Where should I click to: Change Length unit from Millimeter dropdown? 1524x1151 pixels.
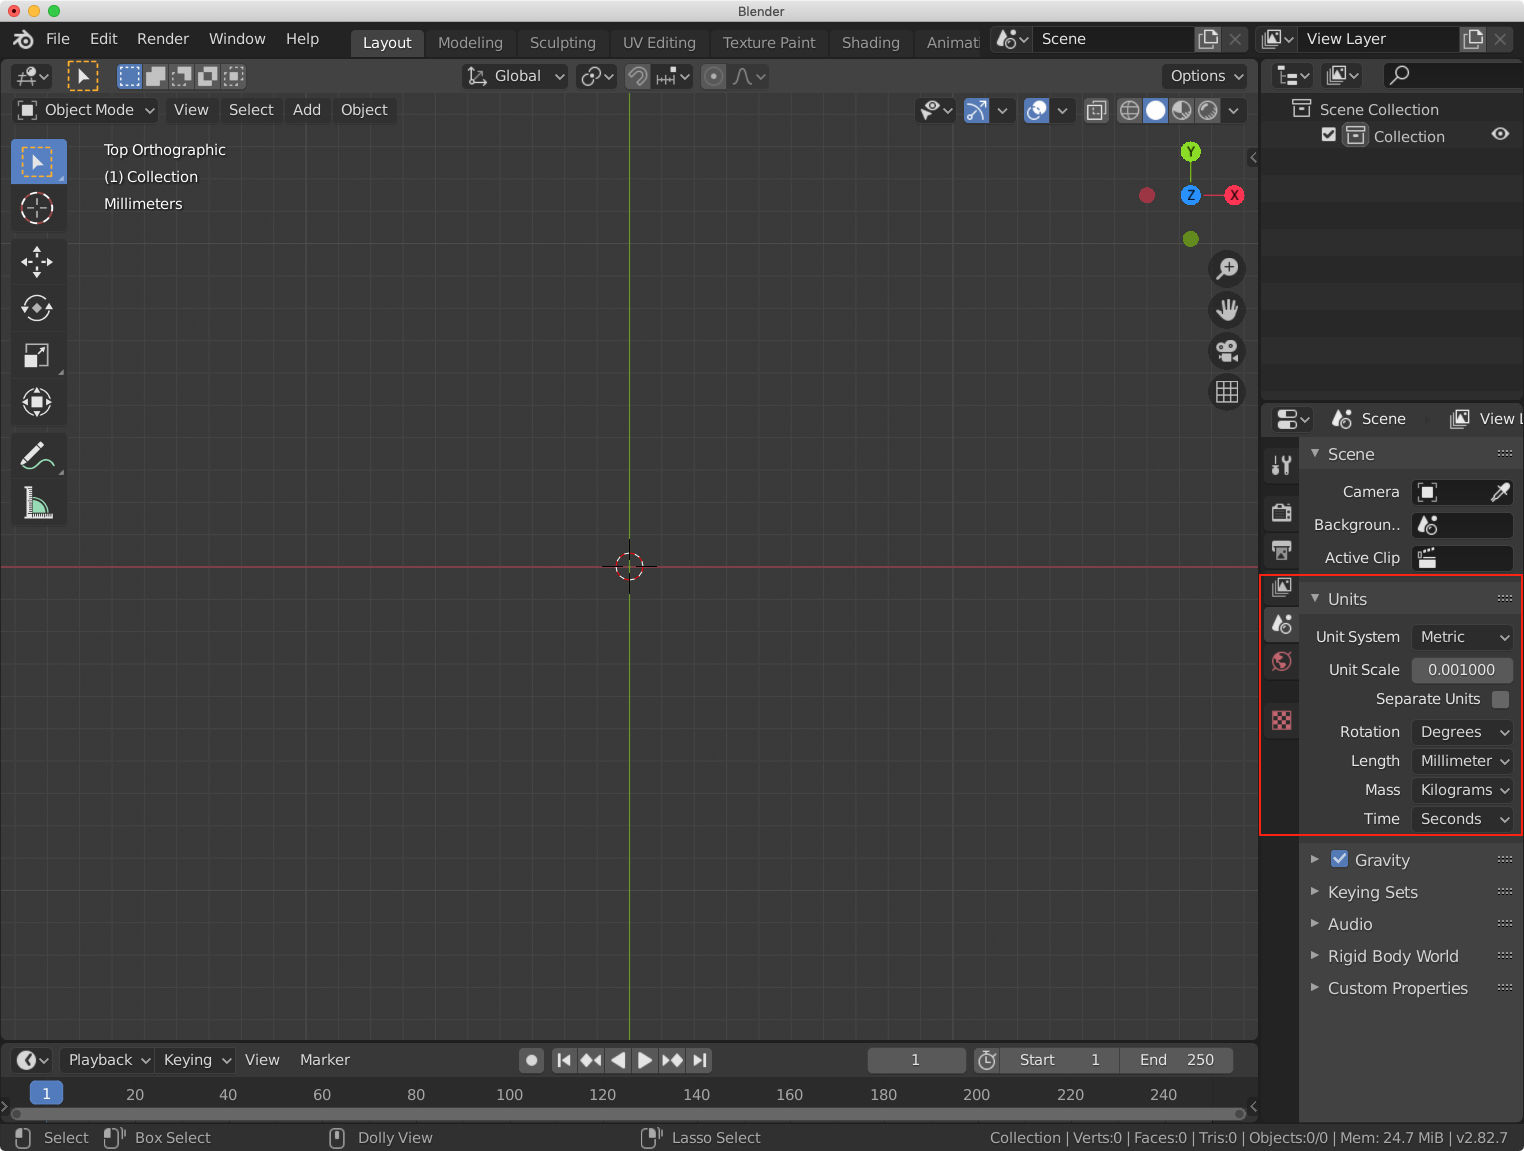[1461, 760]
